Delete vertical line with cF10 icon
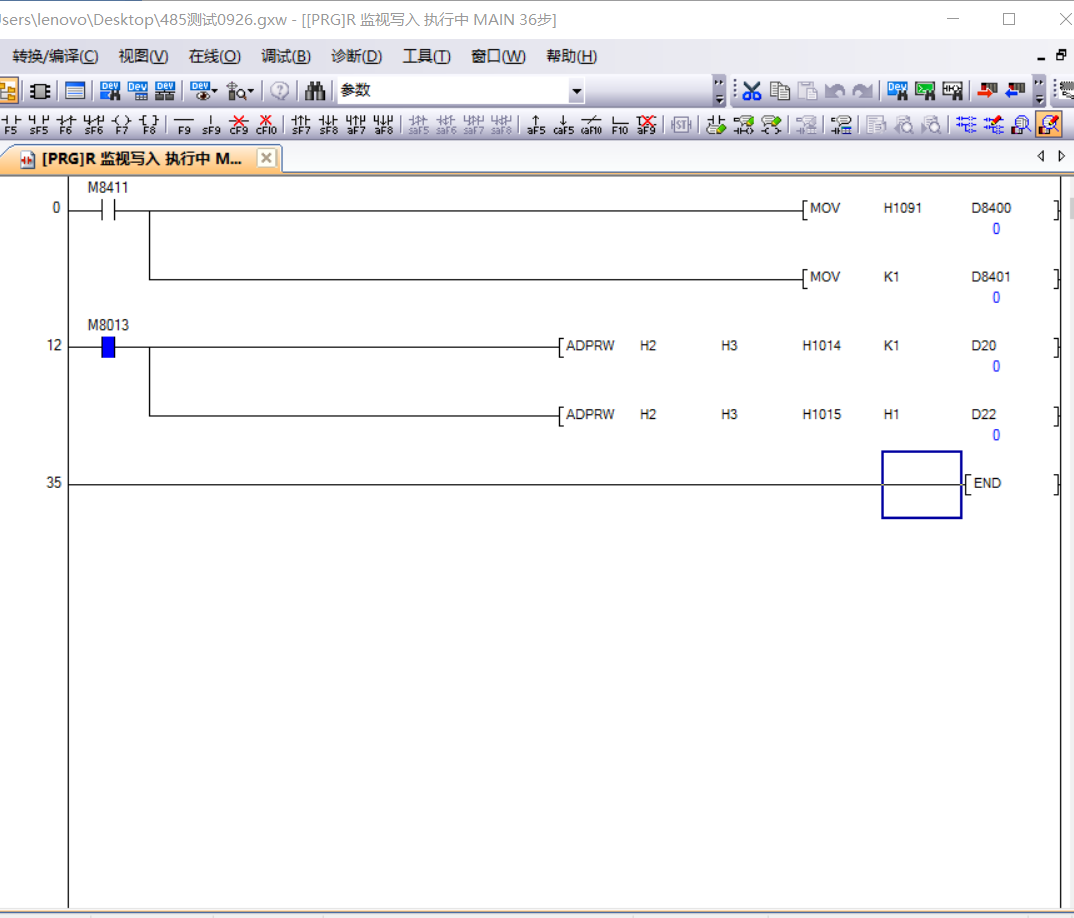The height and width of the screenshot is (918, 1074). point(266,124)
